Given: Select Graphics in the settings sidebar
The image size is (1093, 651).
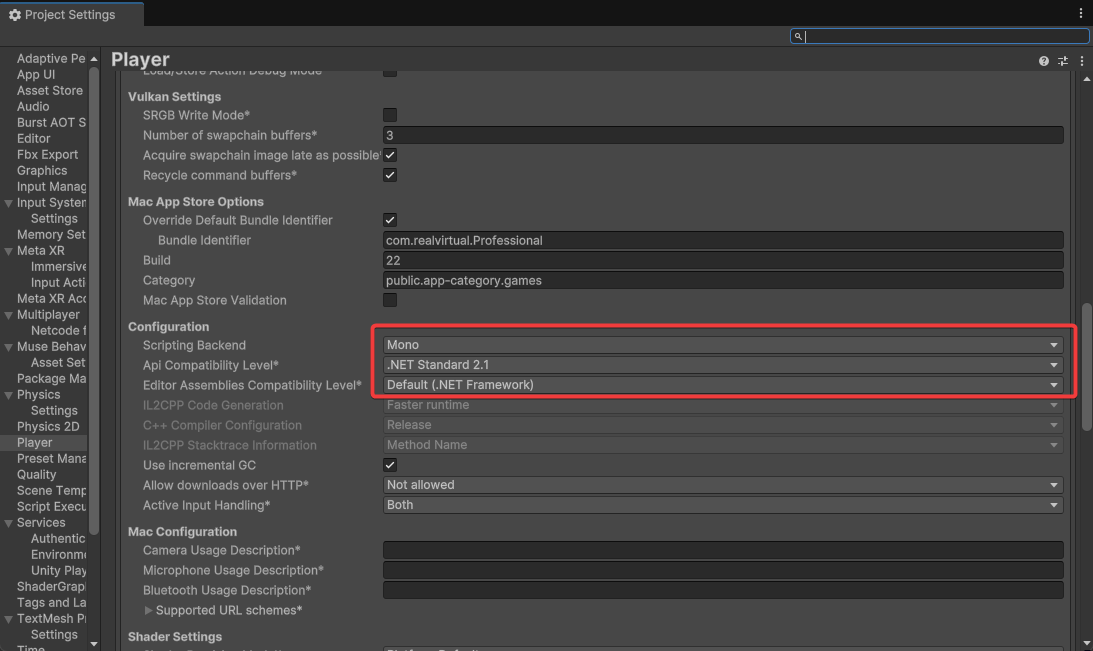Looking at the screenshot, I should point(42,170).
